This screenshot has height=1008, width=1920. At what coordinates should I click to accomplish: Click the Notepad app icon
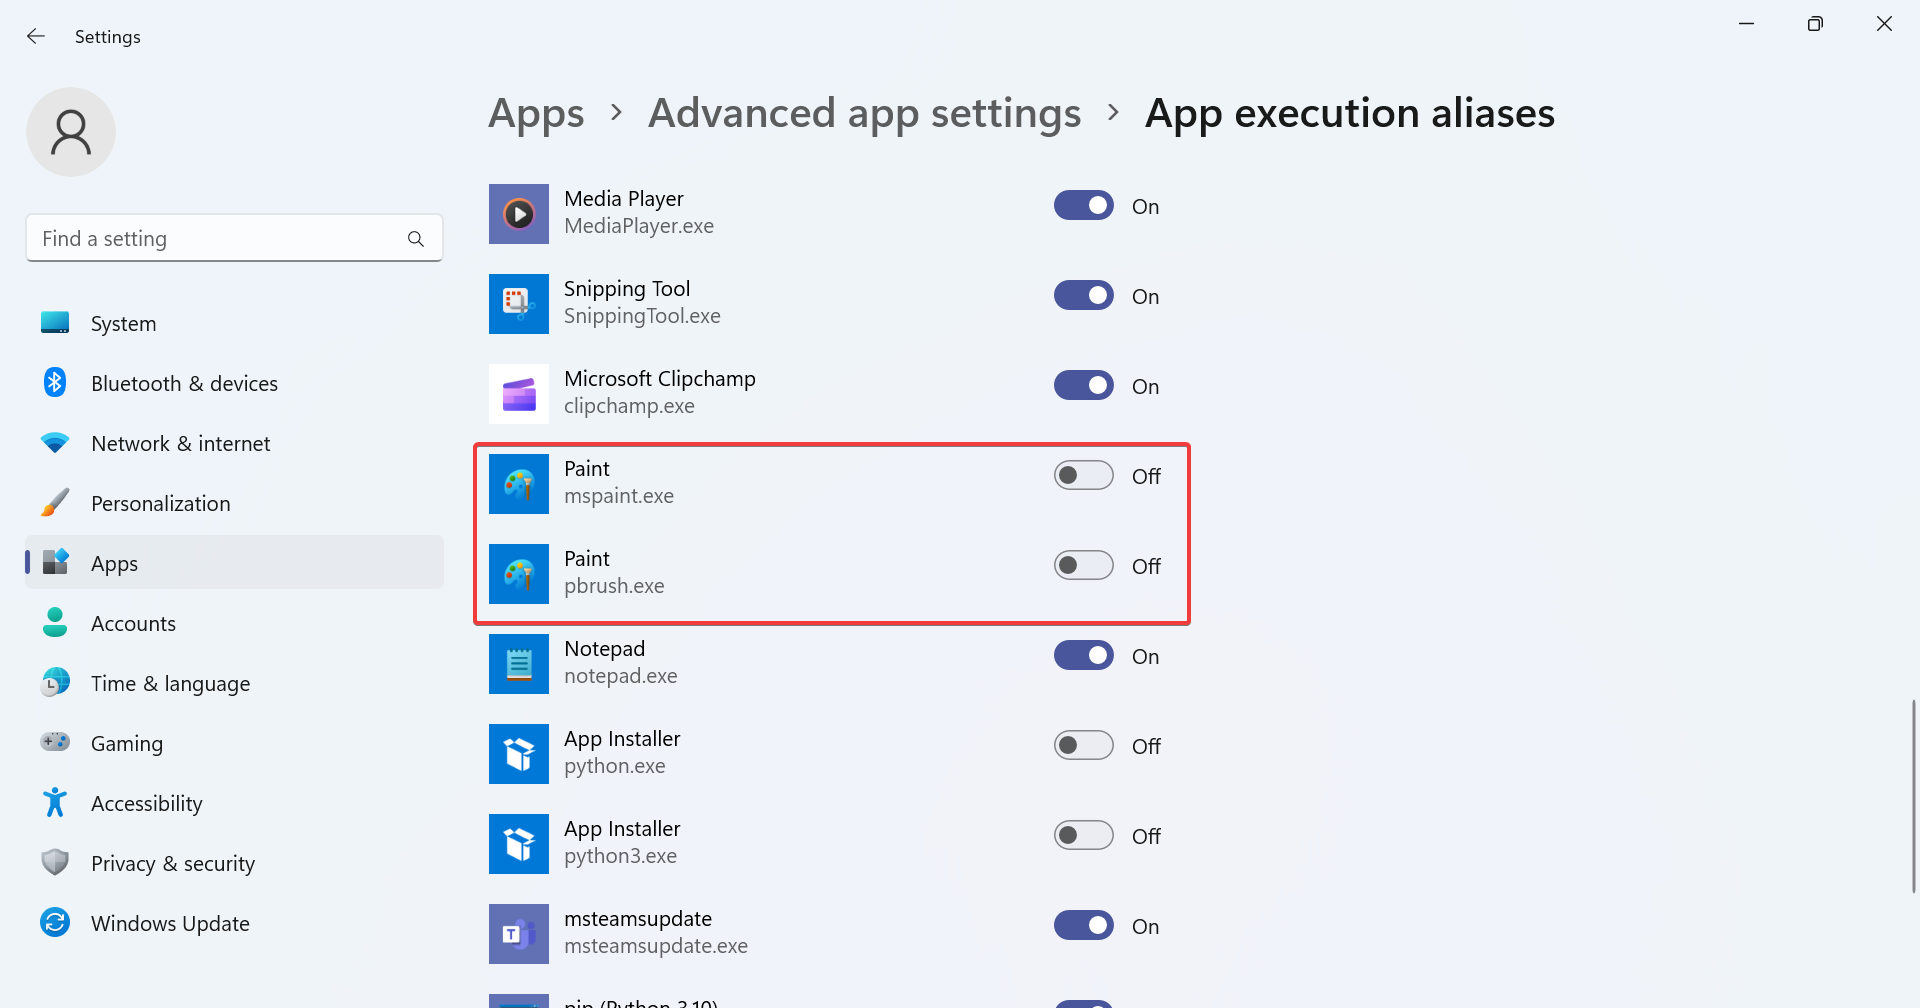(x=518, y=664)
